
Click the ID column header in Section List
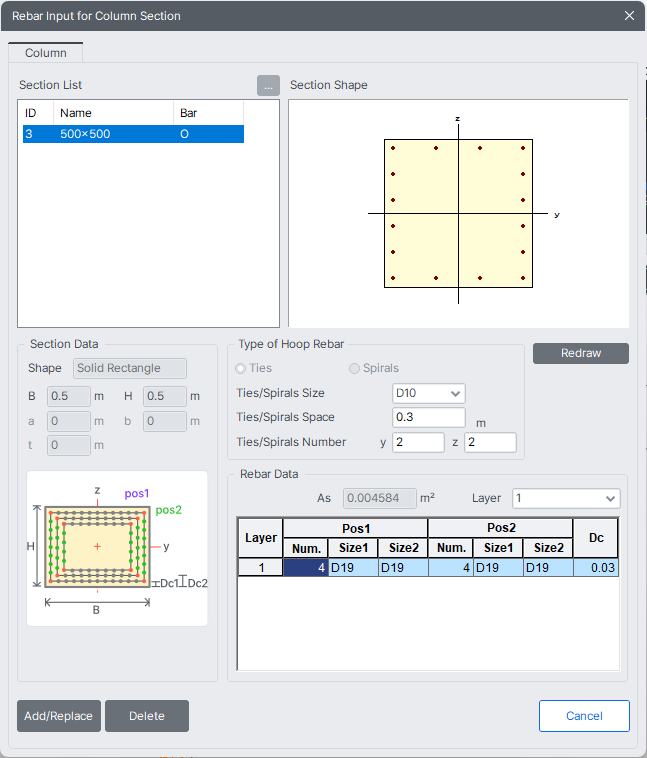click(38, 113)
